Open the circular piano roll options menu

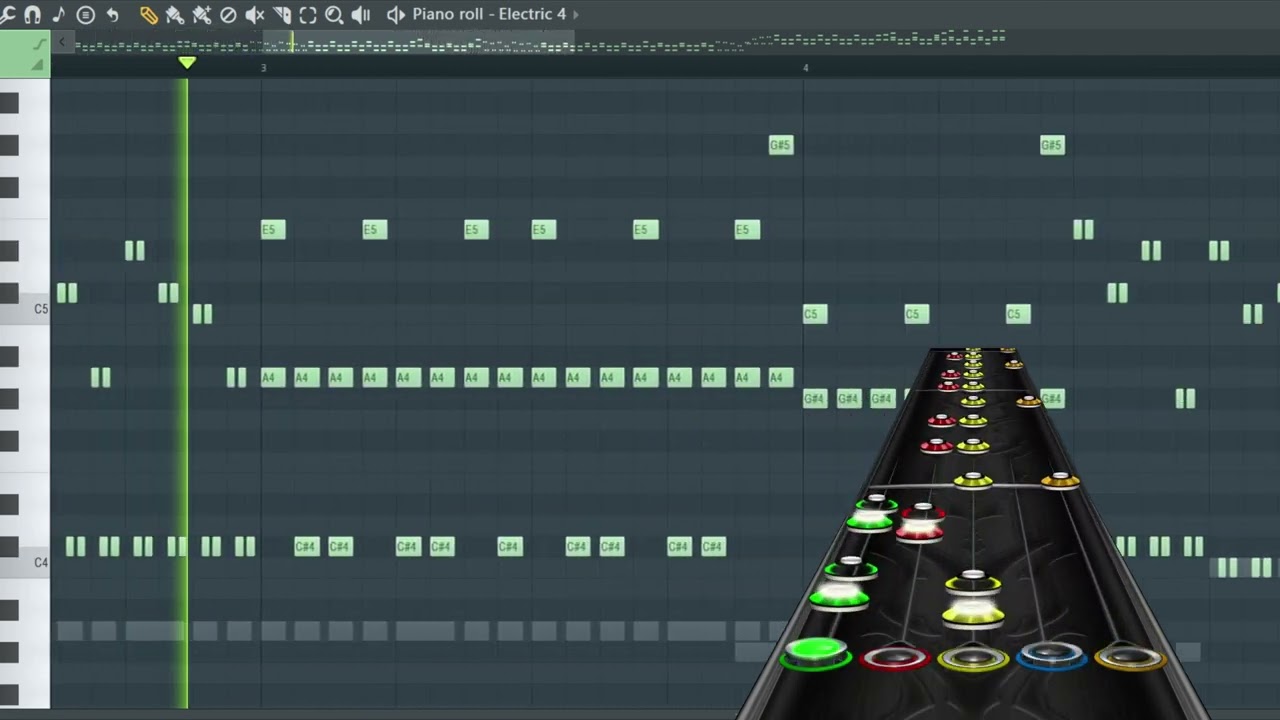pos(85,14)
